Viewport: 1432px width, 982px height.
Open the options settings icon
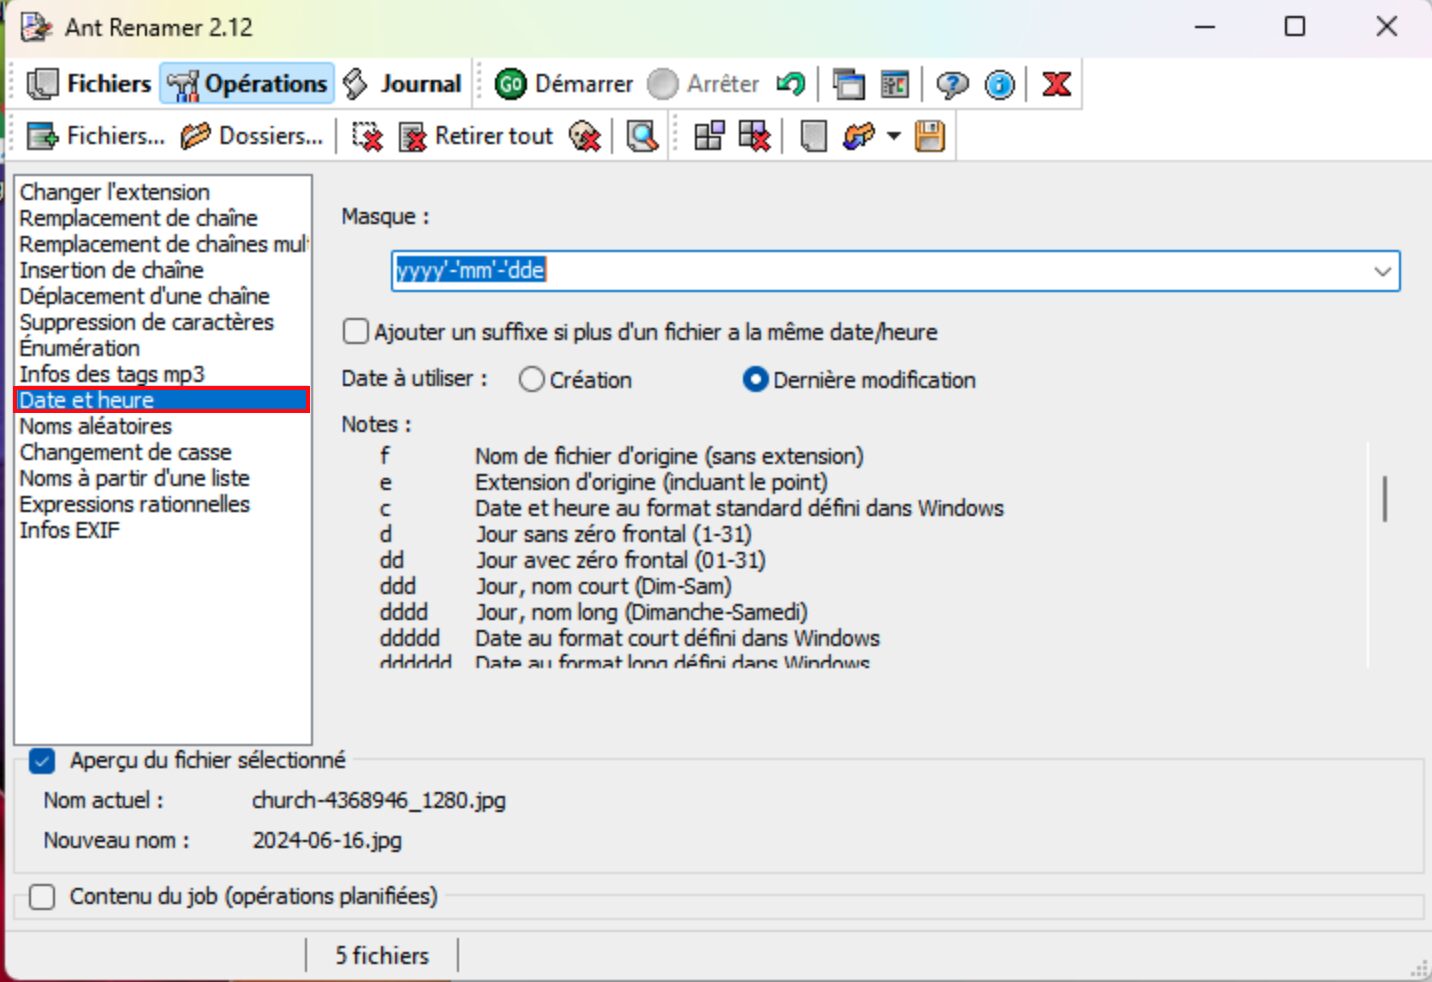(x=894, y=84)
